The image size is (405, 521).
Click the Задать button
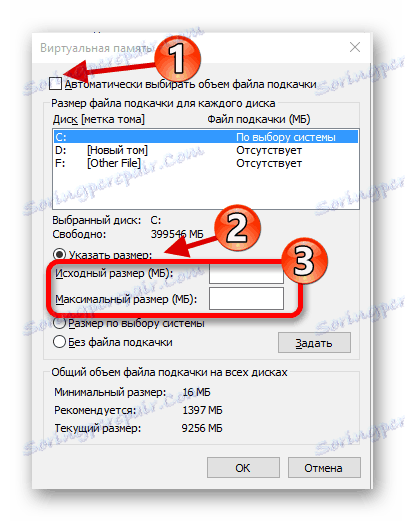click(x=314, y=342)
